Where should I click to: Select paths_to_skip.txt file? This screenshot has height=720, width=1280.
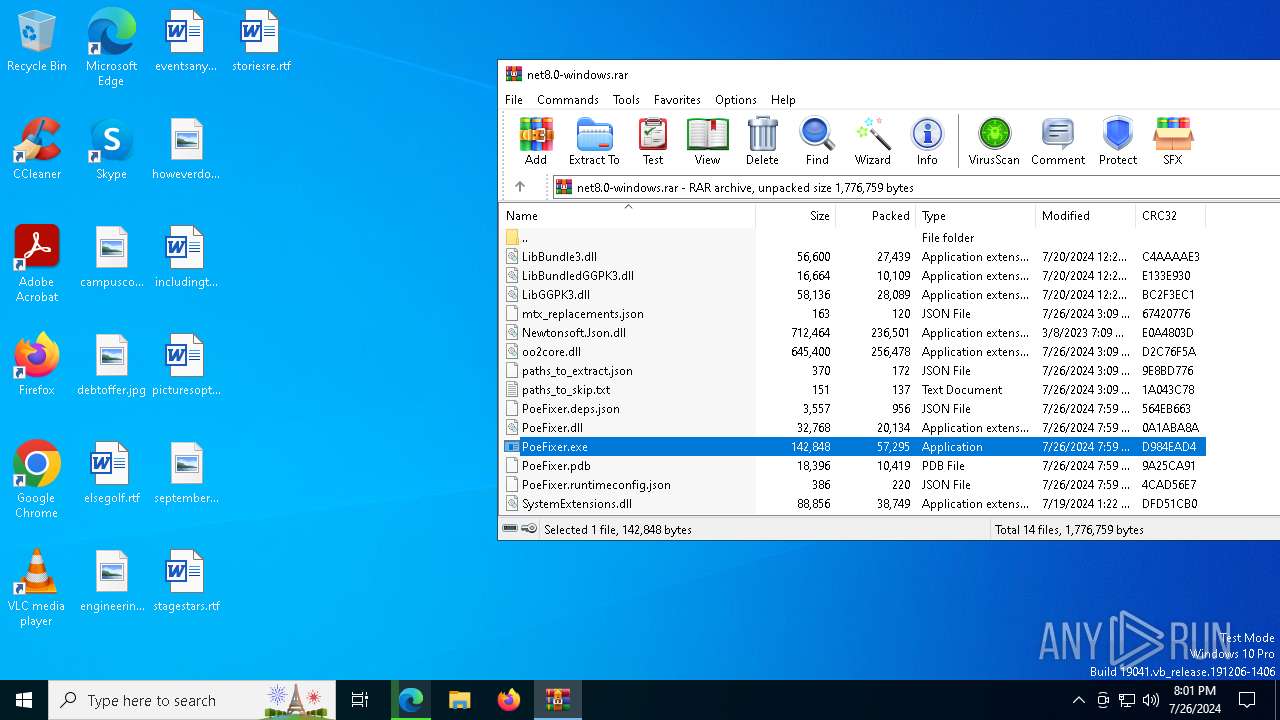pos(853,390)
